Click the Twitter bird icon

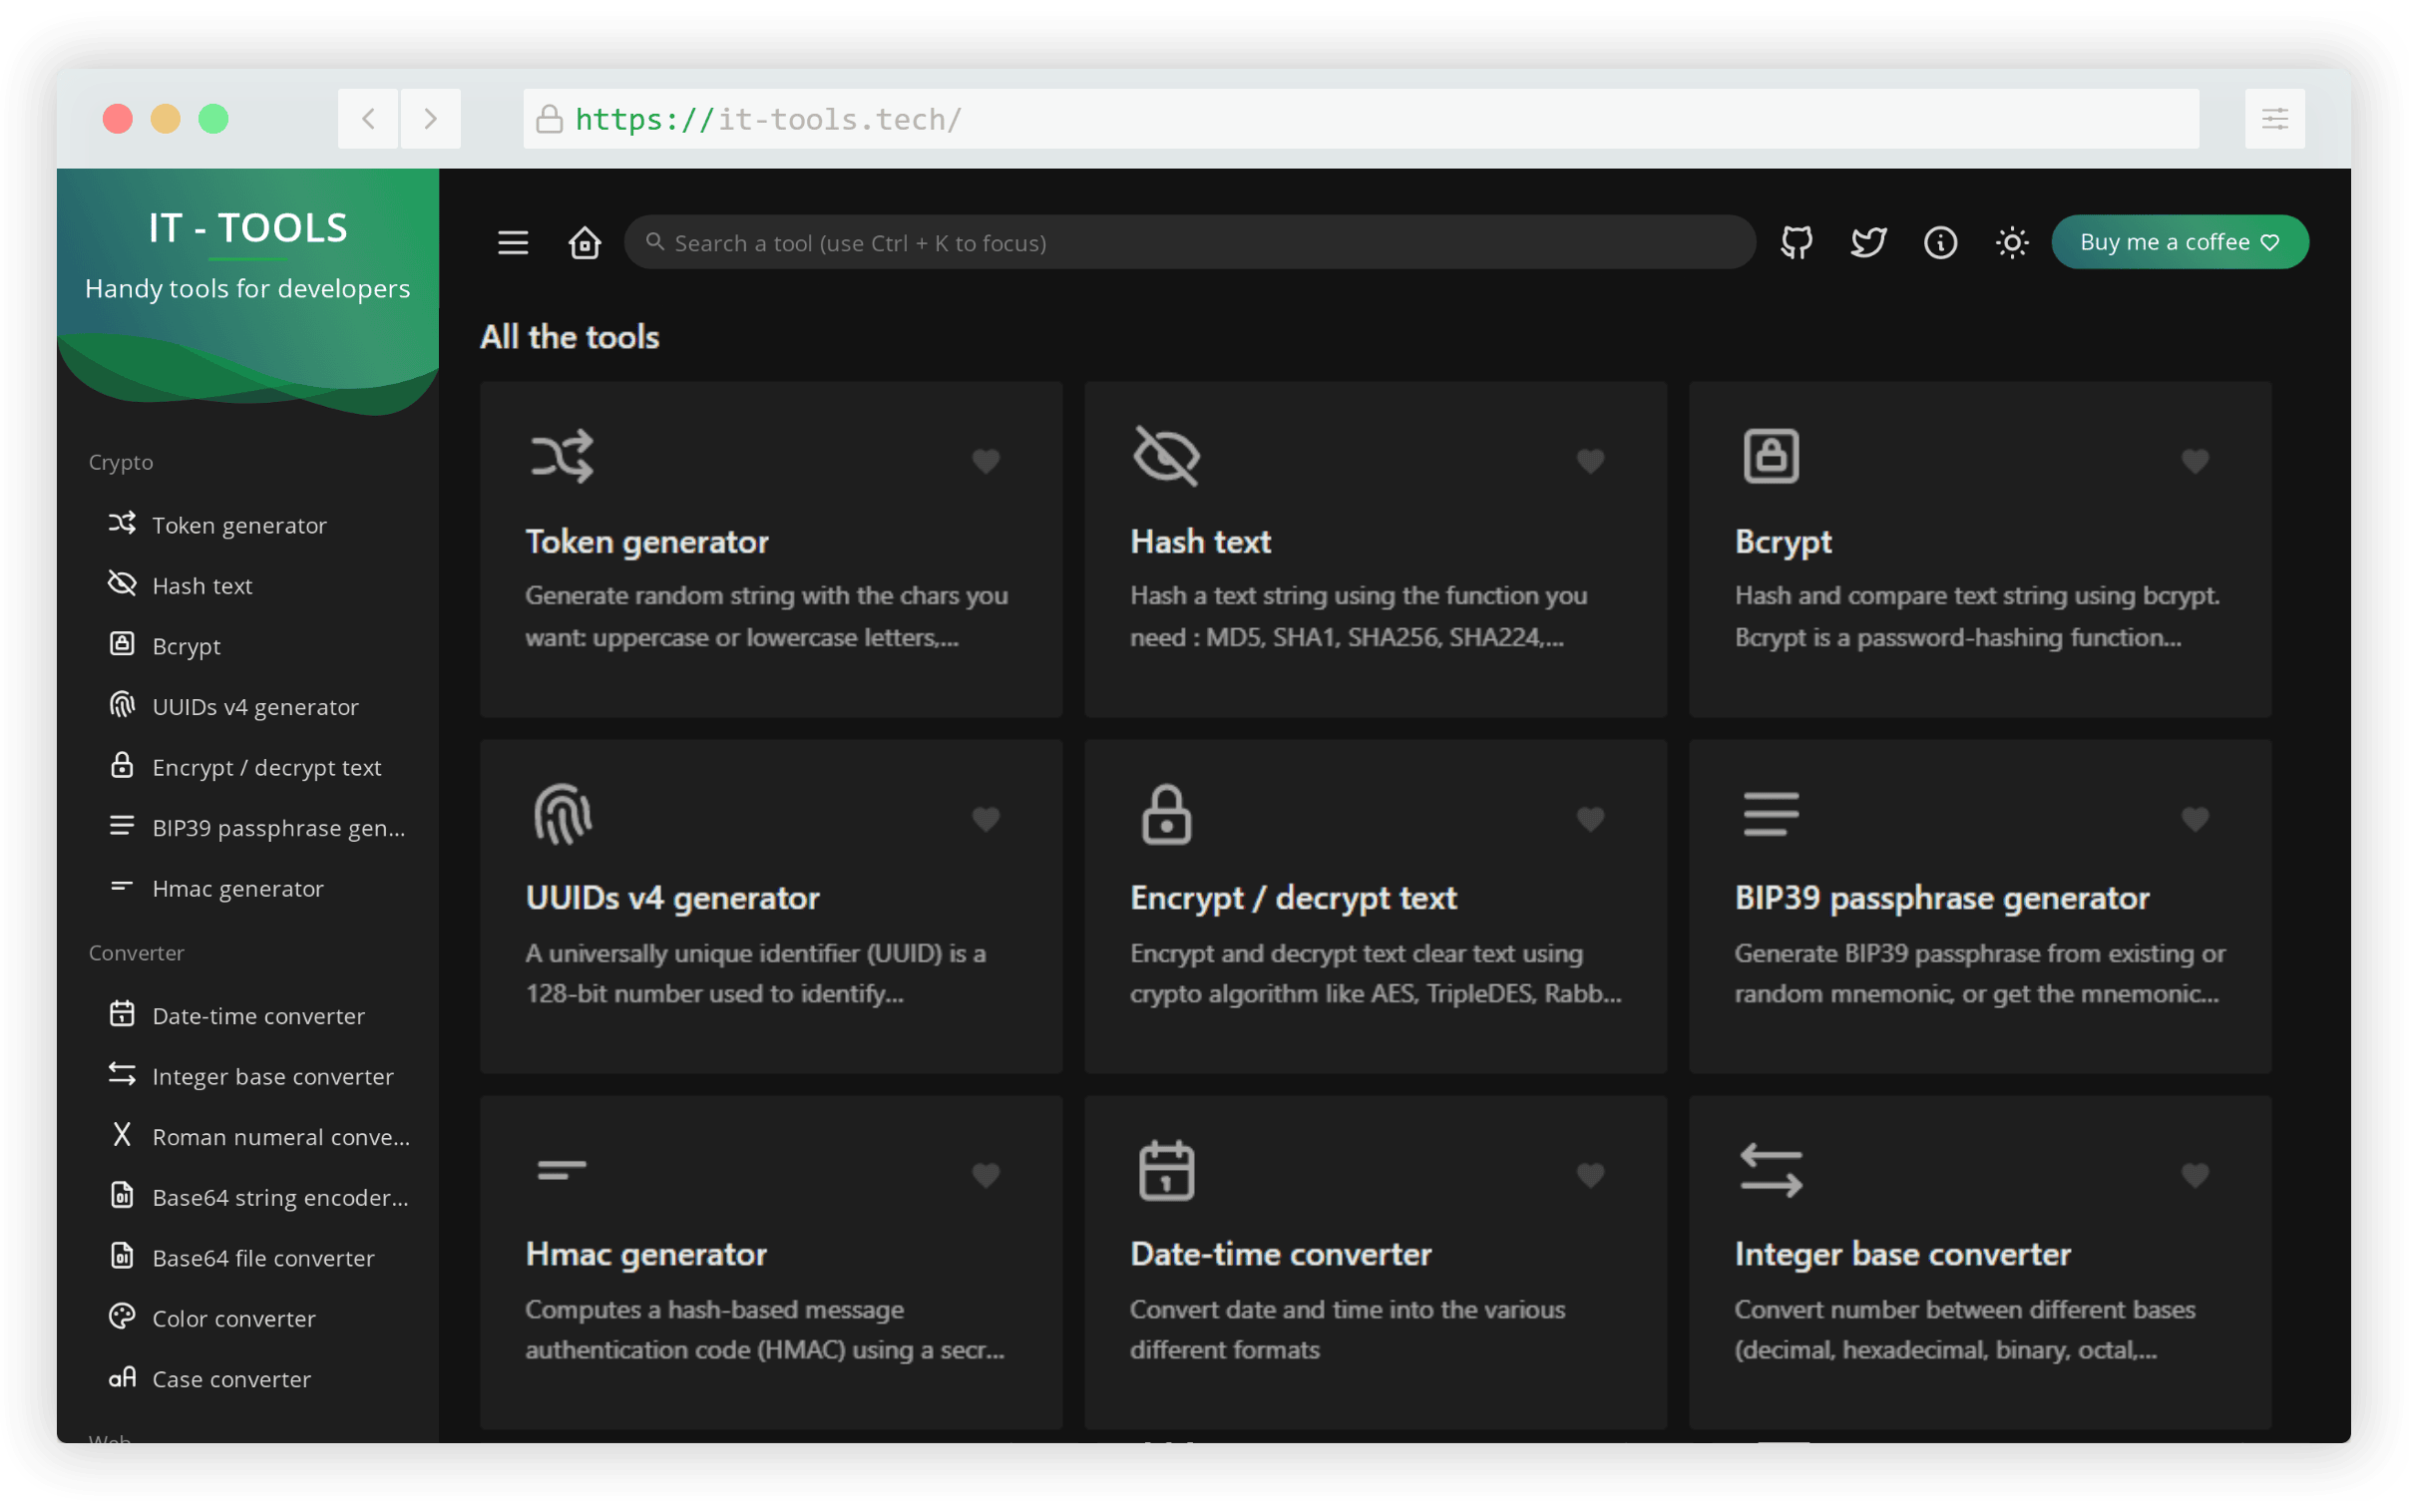[x=1868, y=242]
